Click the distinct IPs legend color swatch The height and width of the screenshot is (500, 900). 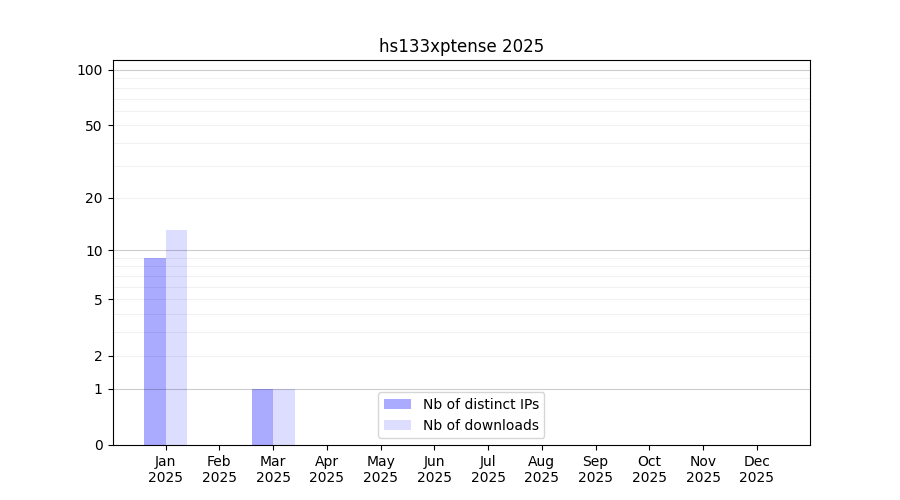pos(397,404)
